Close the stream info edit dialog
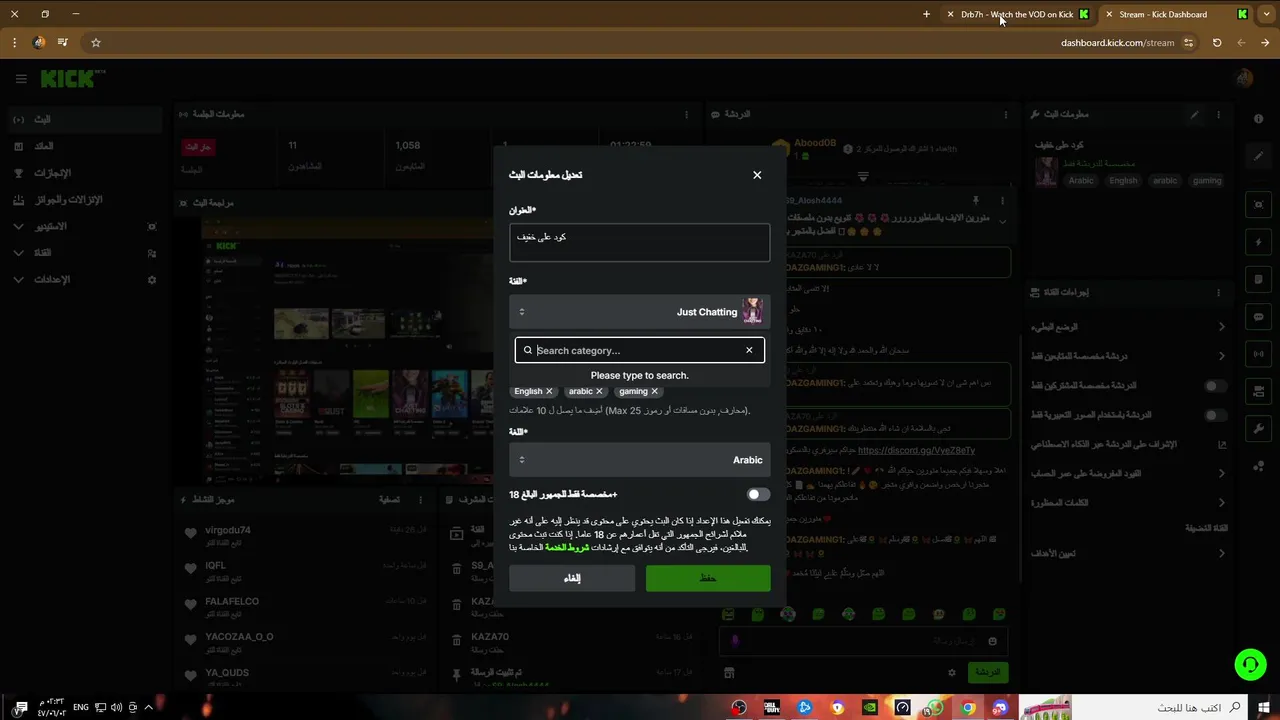 (757, 175)
